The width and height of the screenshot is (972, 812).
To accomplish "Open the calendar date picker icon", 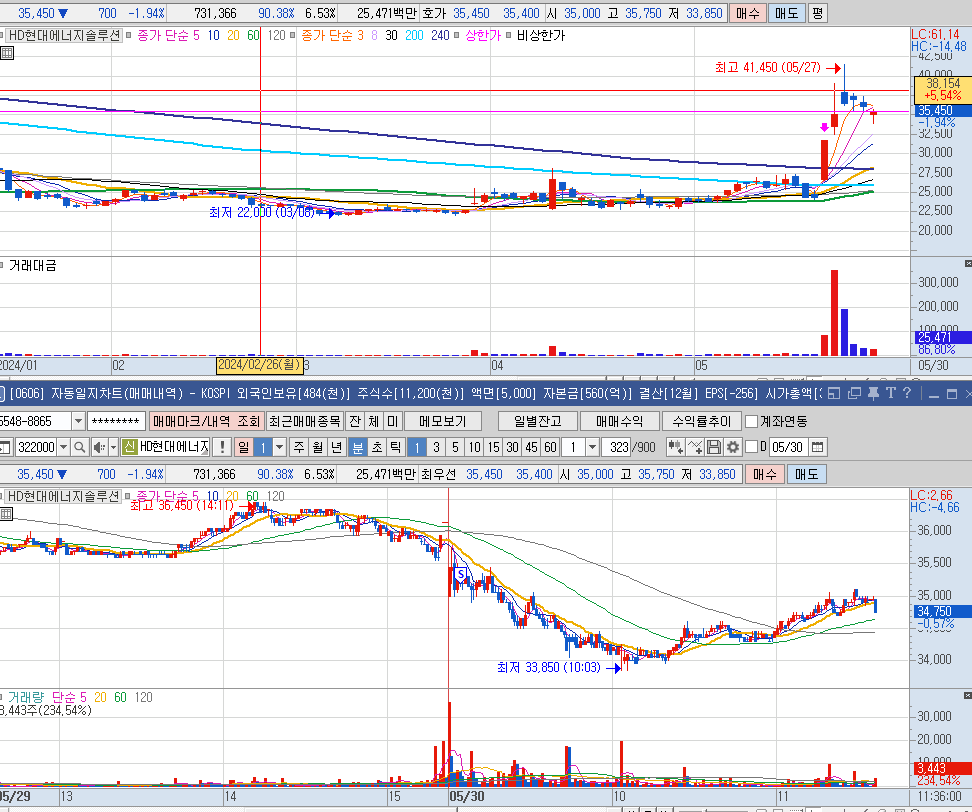I will click(818, 447).
